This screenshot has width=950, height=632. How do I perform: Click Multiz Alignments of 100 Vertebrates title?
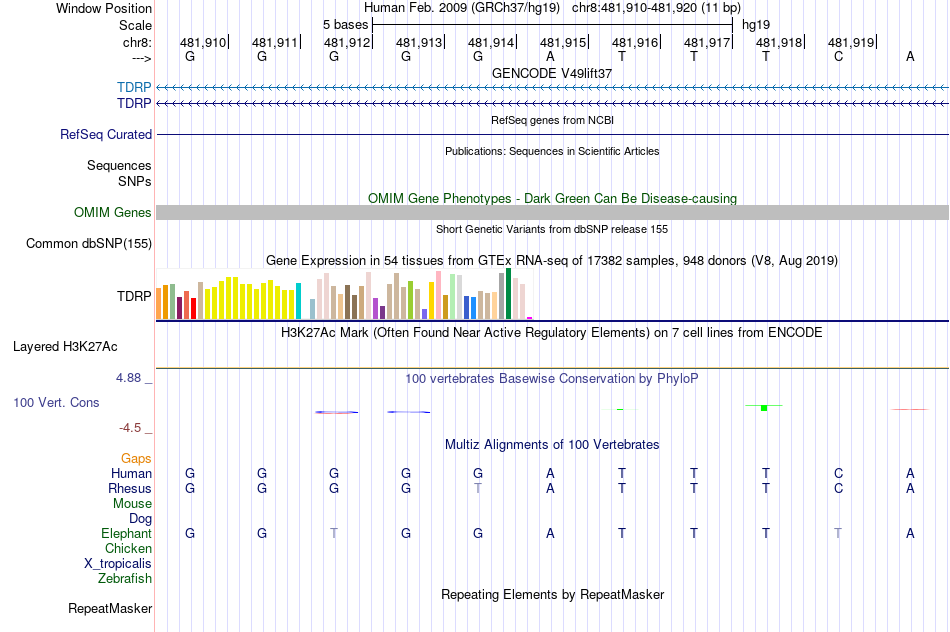tap(552, 445)
